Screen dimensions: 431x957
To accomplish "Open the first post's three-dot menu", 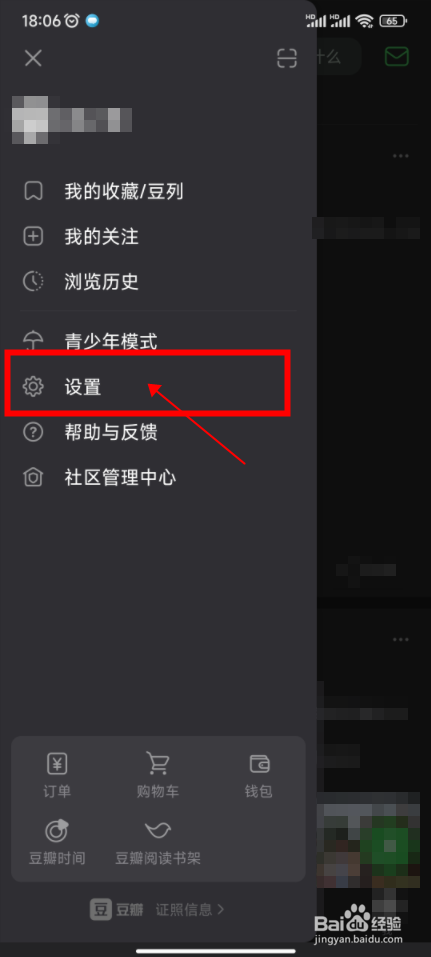I will click(x=400, y=156).
